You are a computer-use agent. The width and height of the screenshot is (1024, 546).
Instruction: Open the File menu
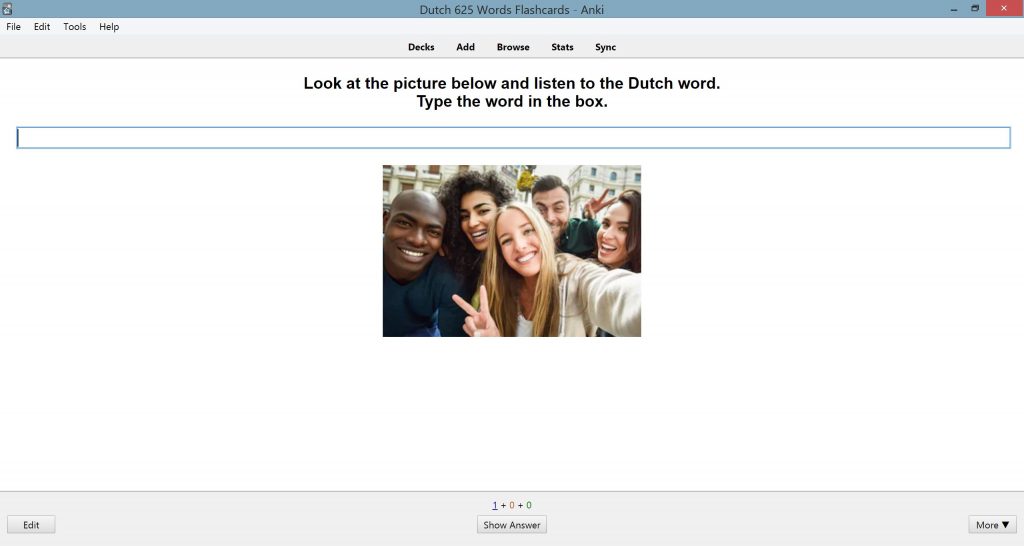point(13,27)
